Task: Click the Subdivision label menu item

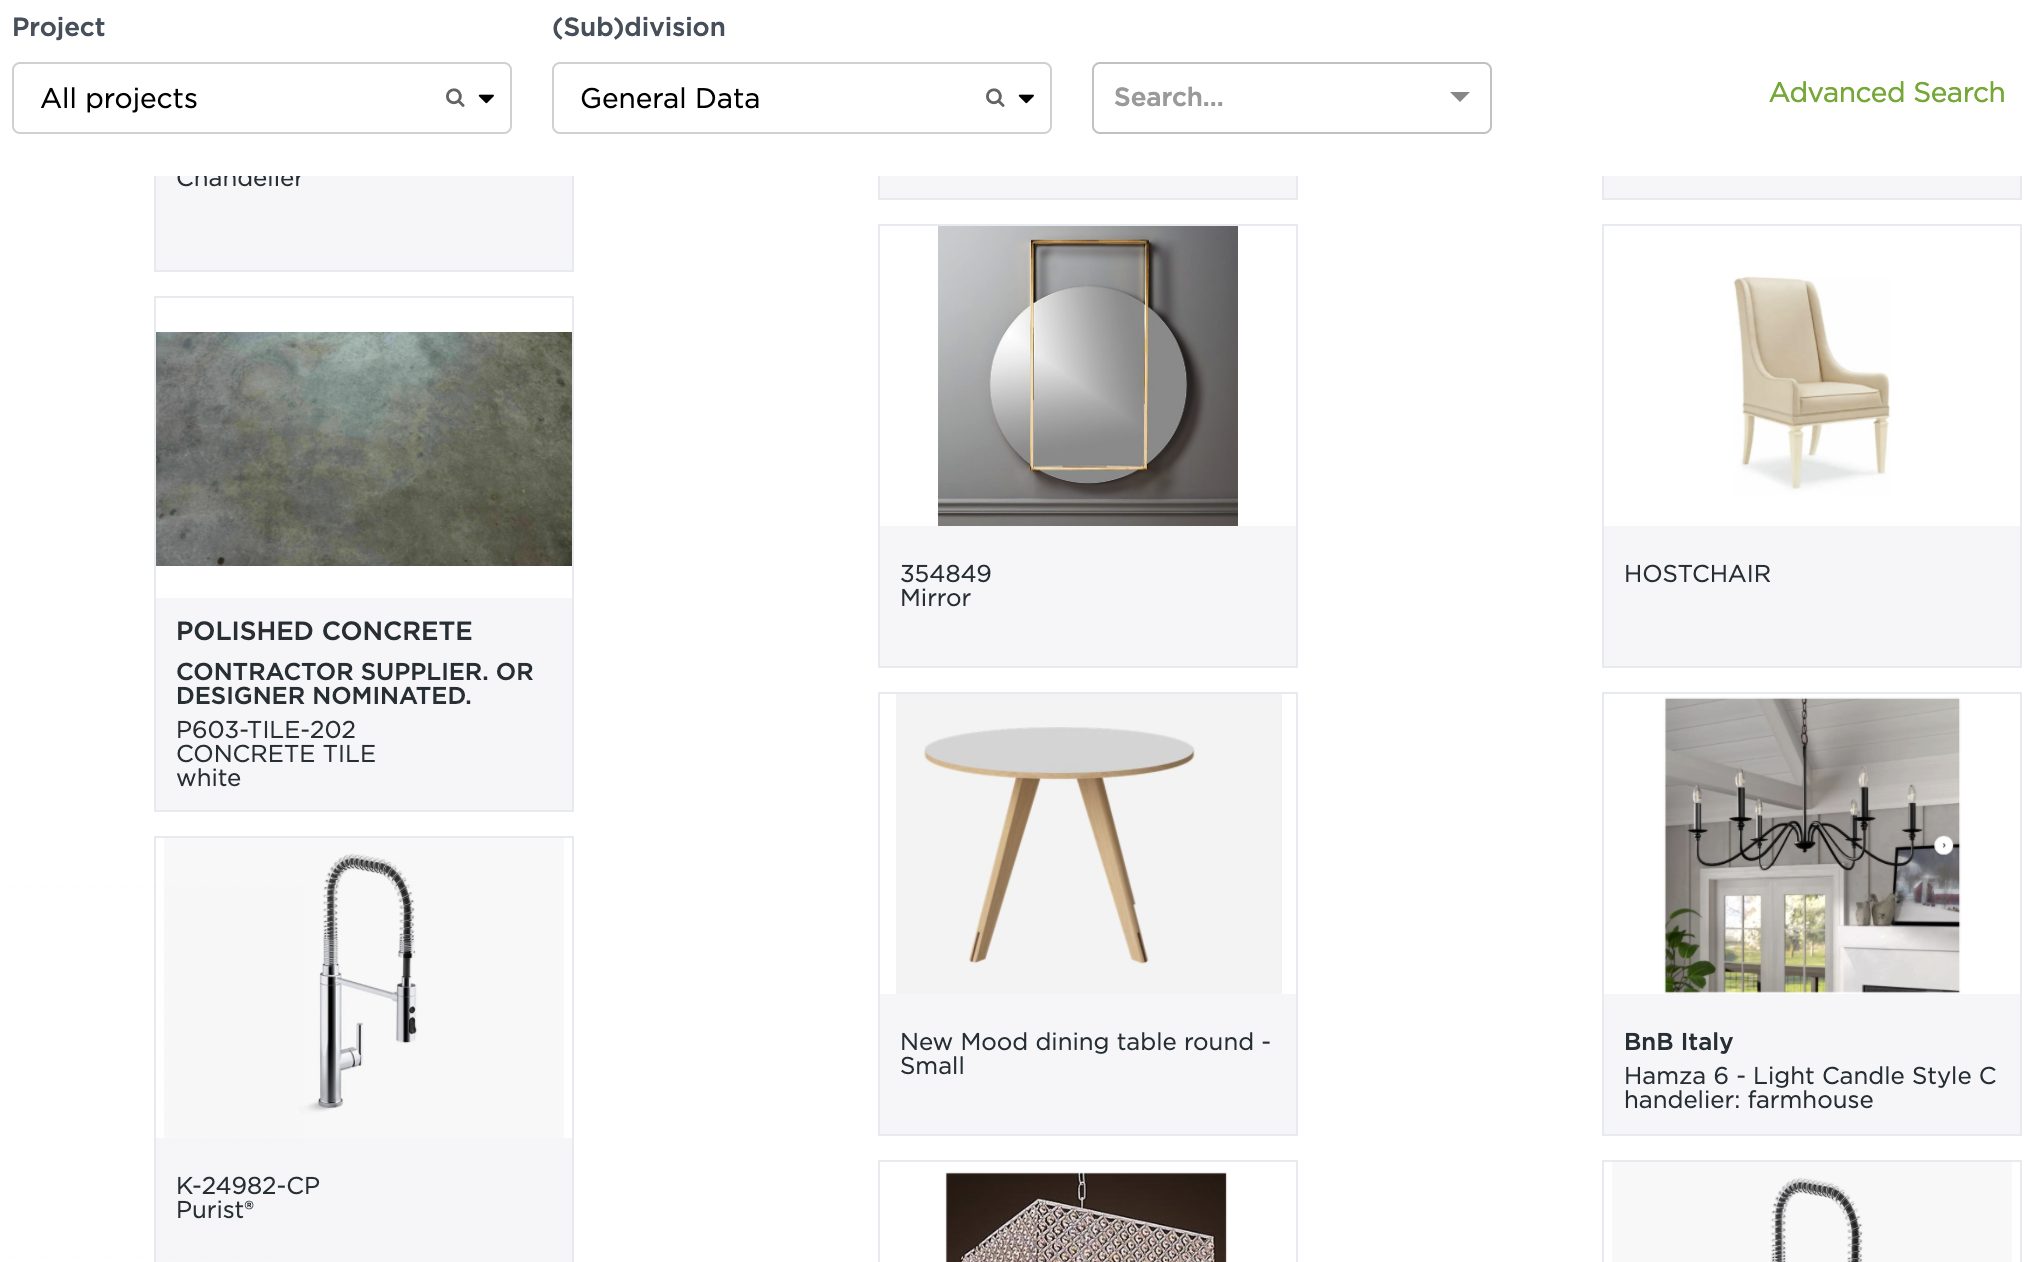Action: pos(639,26)
